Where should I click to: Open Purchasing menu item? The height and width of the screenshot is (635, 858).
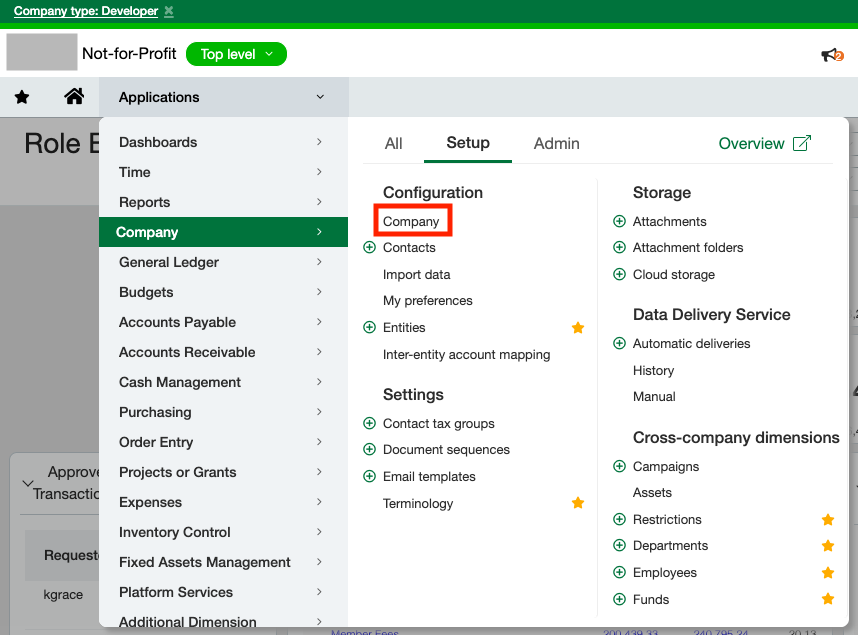pyautogui.click(x=223, y=412)
